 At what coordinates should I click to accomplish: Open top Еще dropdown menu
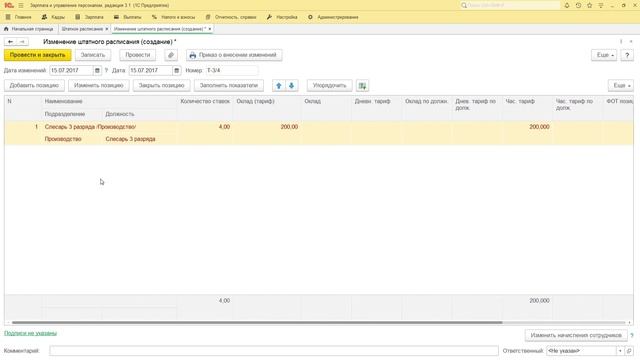click(x=604, y=55)
